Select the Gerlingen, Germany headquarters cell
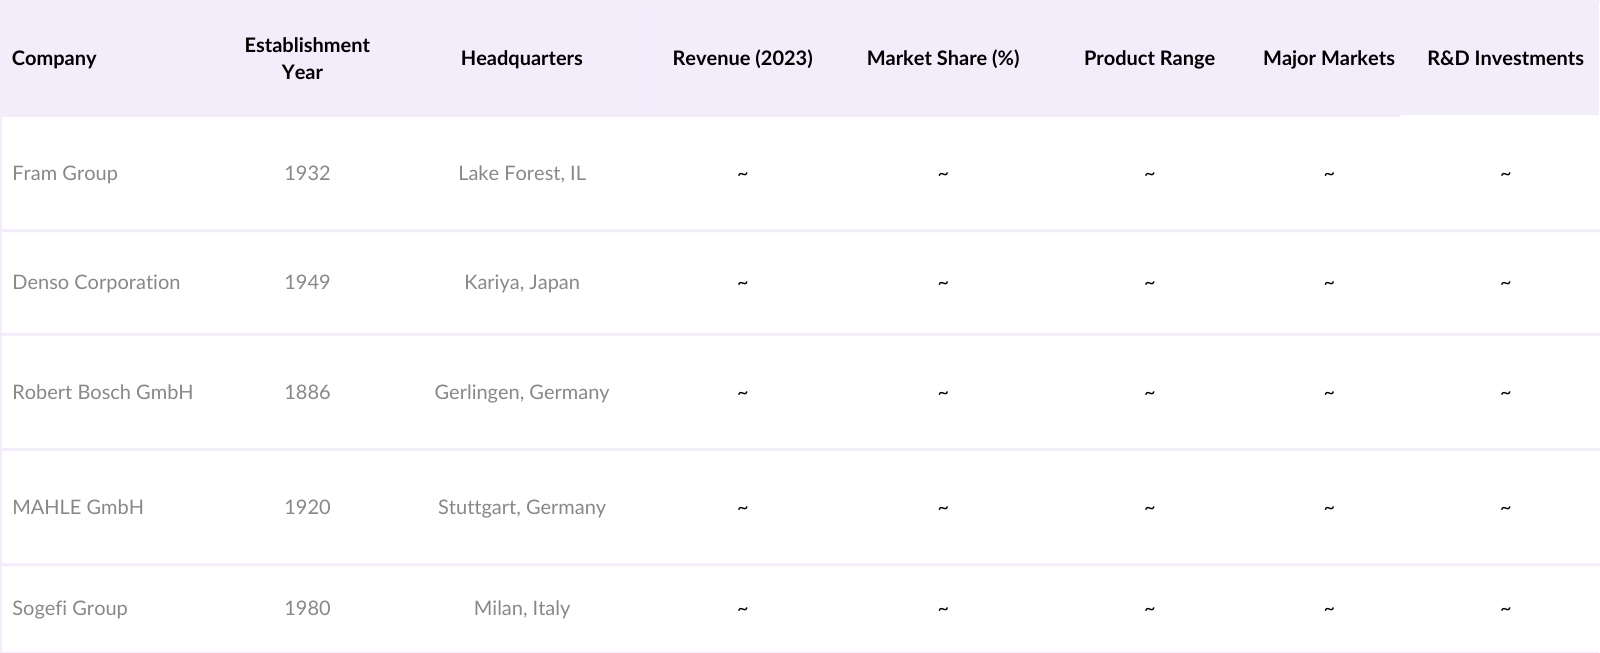This screenshot has width=1600, height=653. click(522, 392)
